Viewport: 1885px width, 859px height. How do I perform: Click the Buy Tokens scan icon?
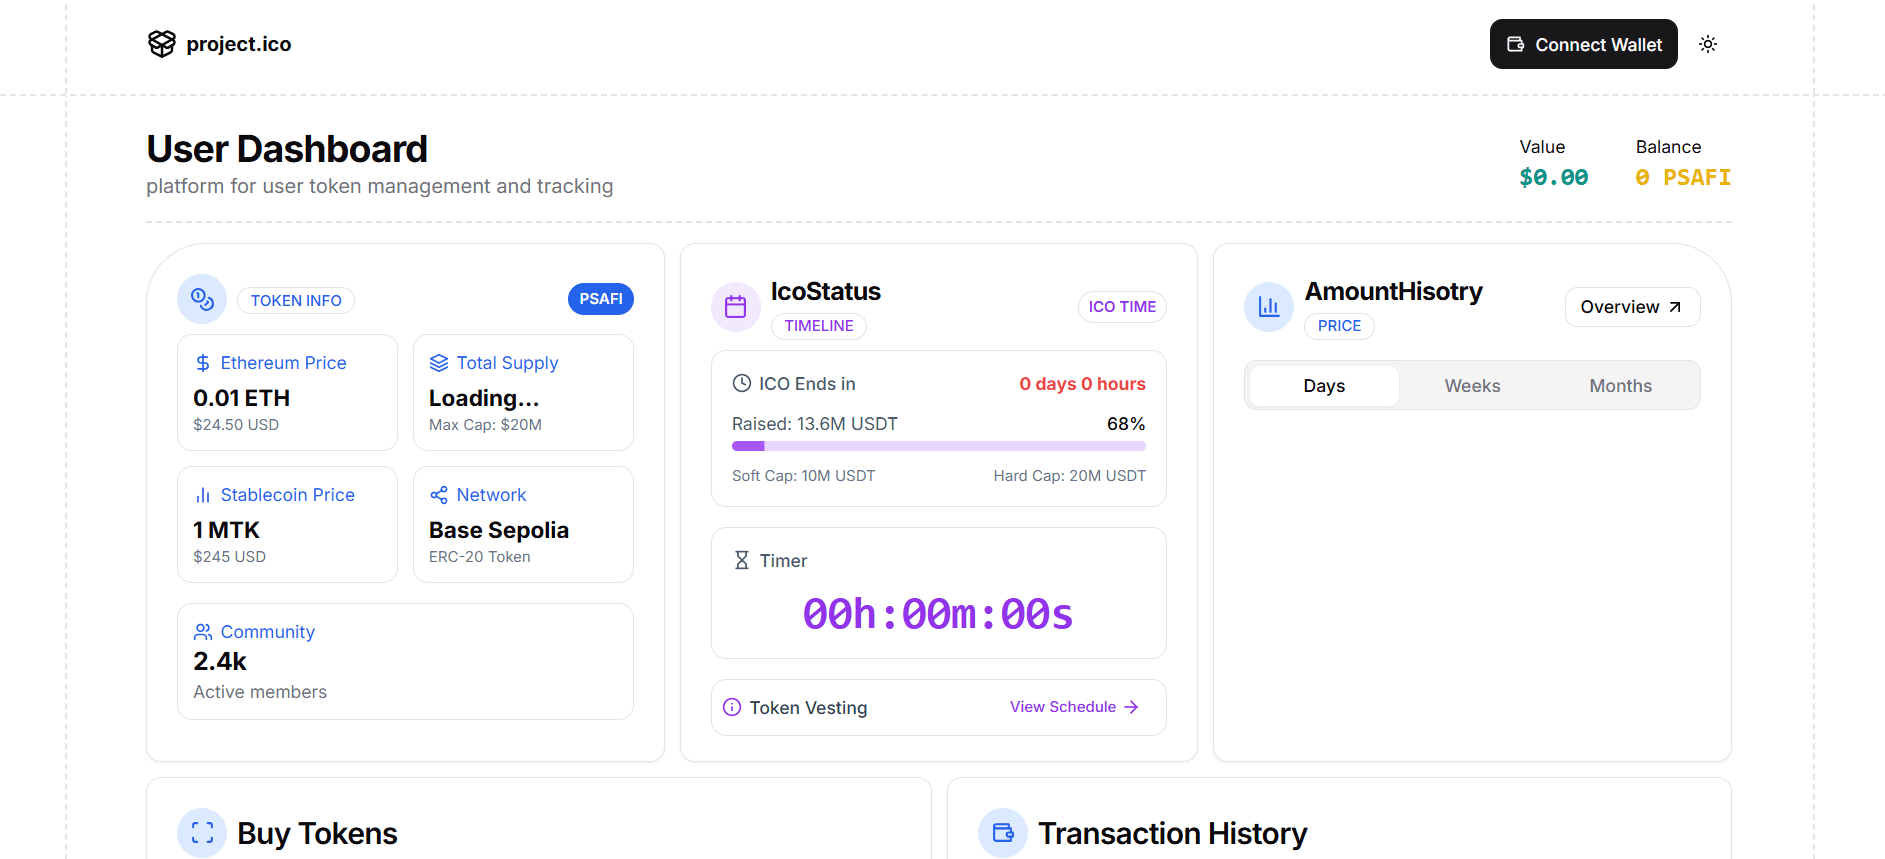click(202, 833)
